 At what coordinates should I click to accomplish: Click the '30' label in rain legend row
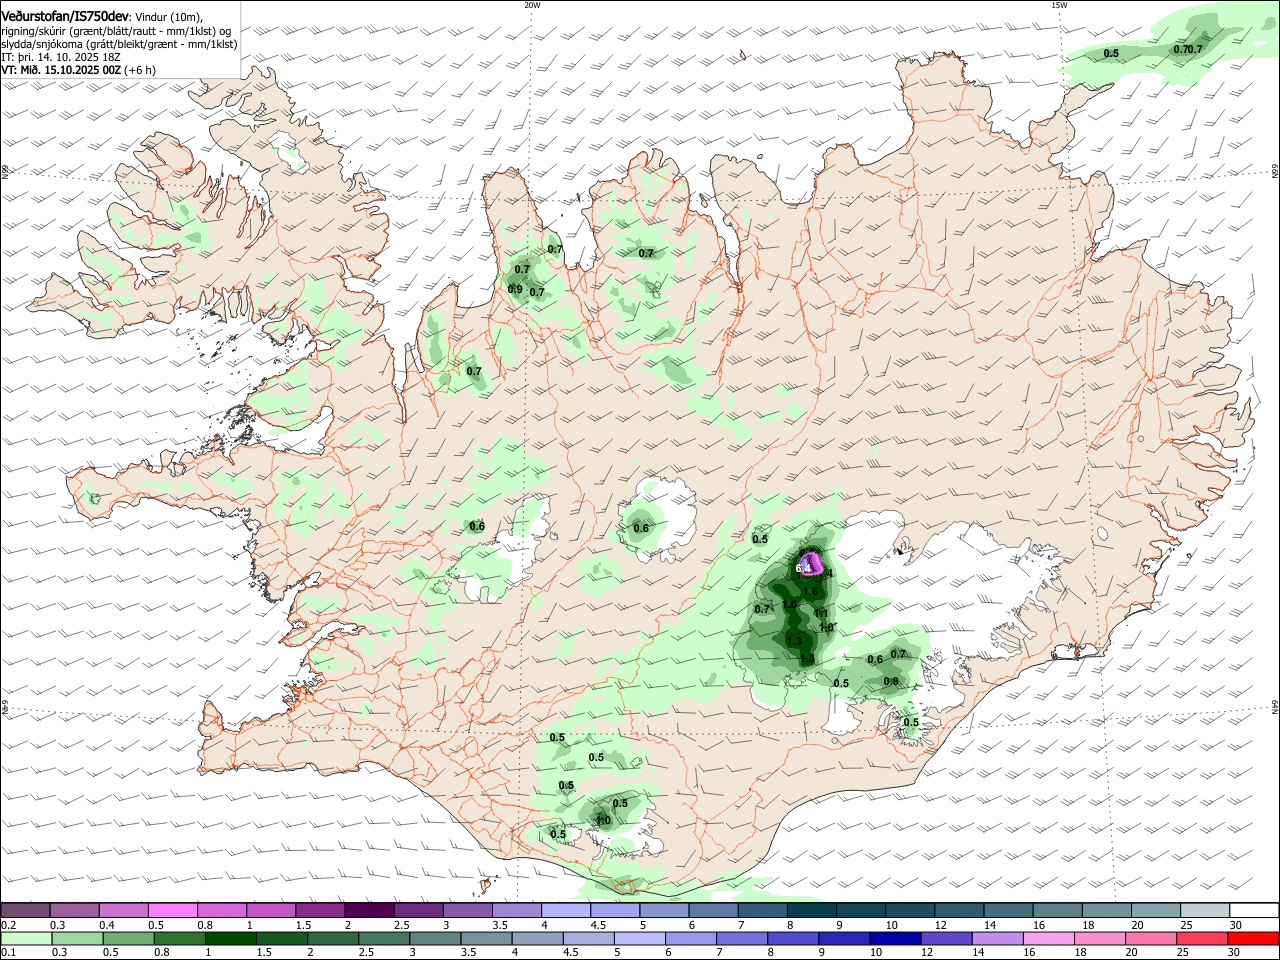(x=1233, y=953)
